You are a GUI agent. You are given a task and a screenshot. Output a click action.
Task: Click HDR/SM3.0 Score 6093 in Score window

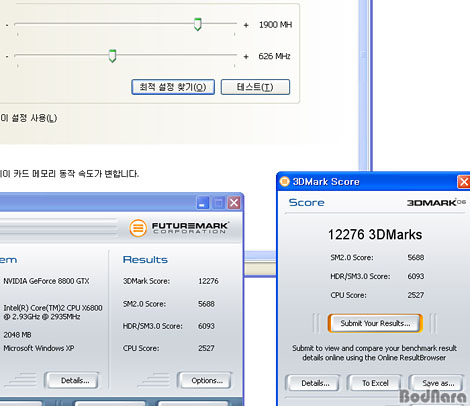416,276
